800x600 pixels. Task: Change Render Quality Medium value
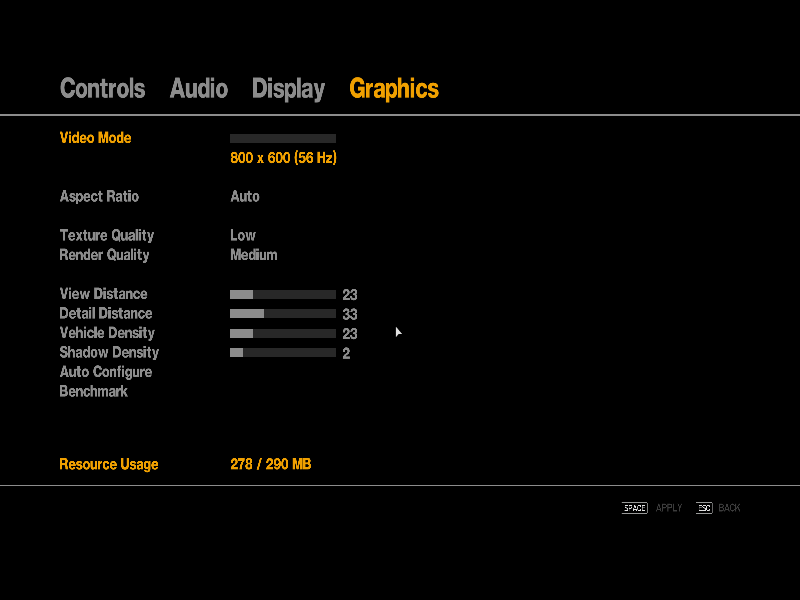[x=254, y=255]
